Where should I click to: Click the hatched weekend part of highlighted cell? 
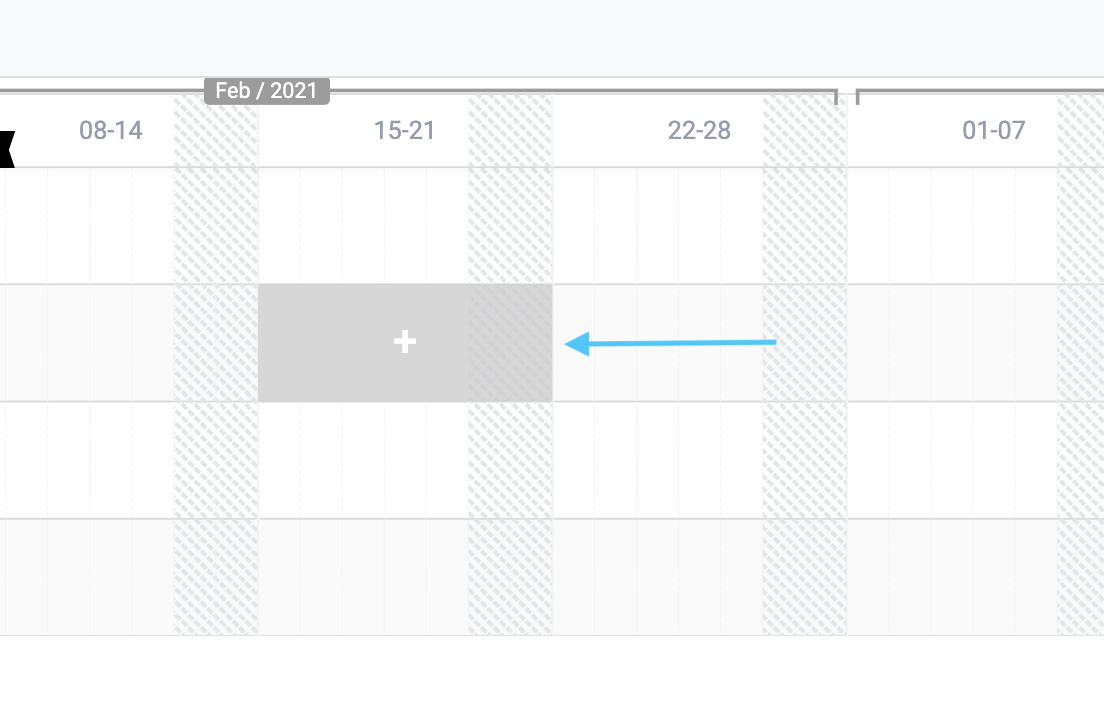pyautogui.click(x=510, y=343)
